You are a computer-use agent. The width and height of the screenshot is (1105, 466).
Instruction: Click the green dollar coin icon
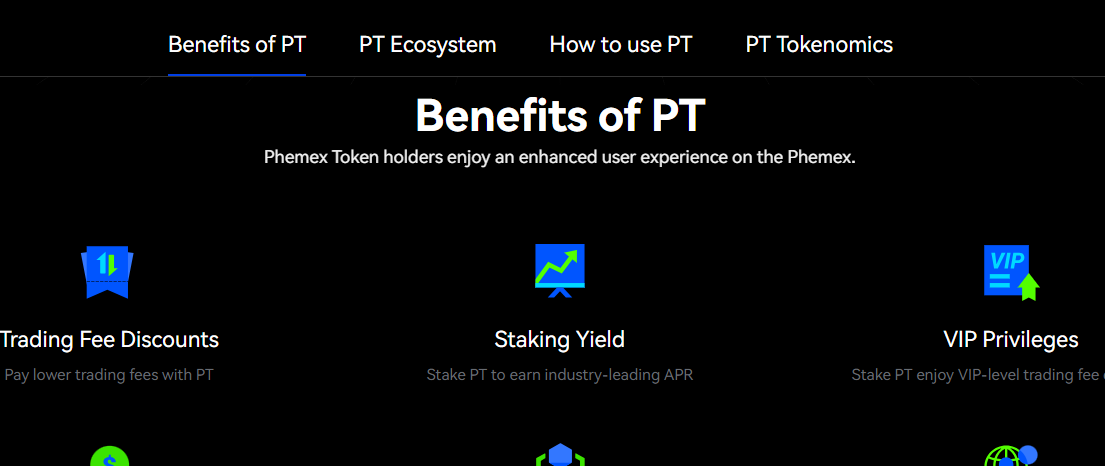(x=110, y=456)
